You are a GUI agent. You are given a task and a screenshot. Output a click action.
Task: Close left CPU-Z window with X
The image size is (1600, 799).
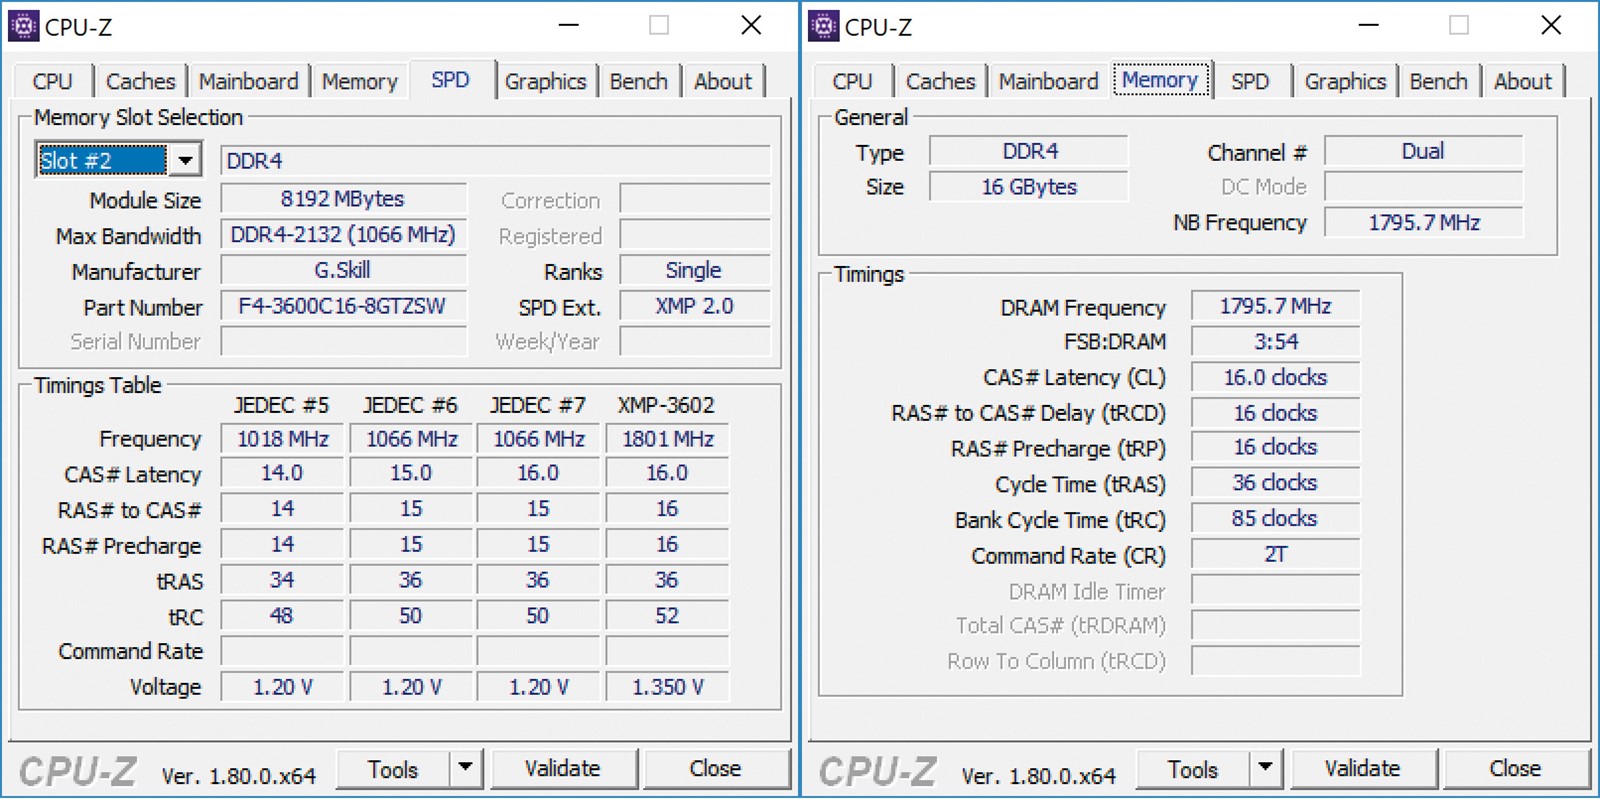click(751, 26)
